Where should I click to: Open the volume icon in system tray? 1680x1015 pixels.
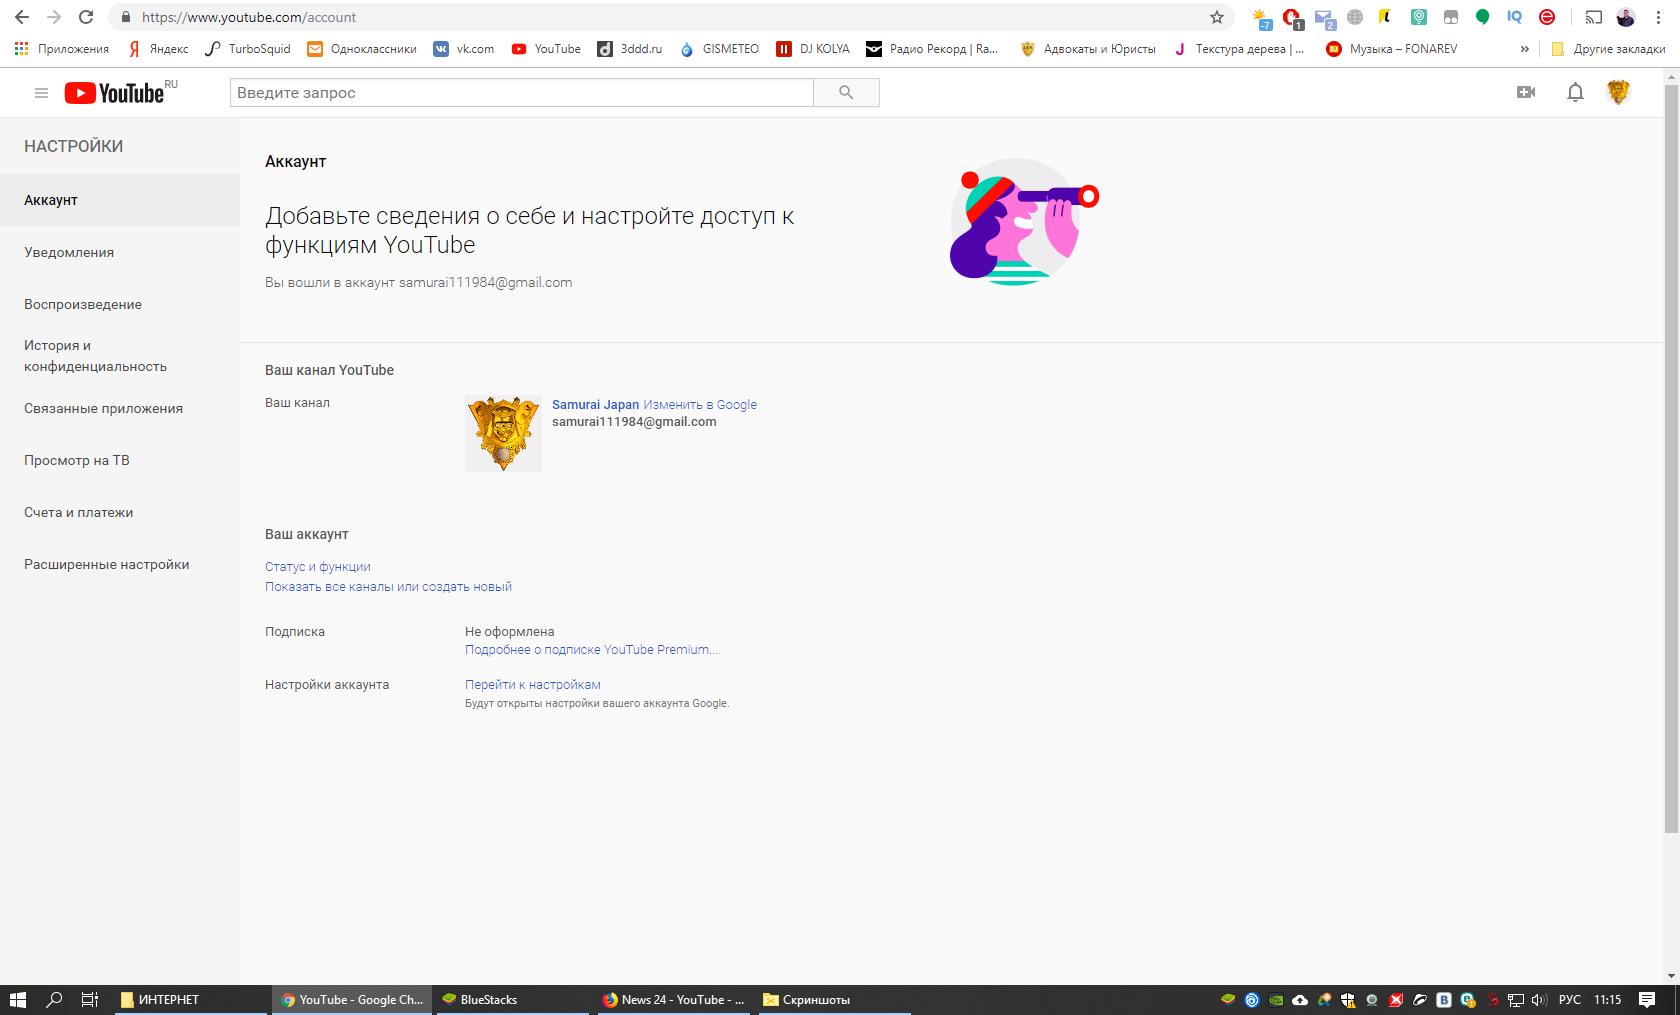(1539, 999)
